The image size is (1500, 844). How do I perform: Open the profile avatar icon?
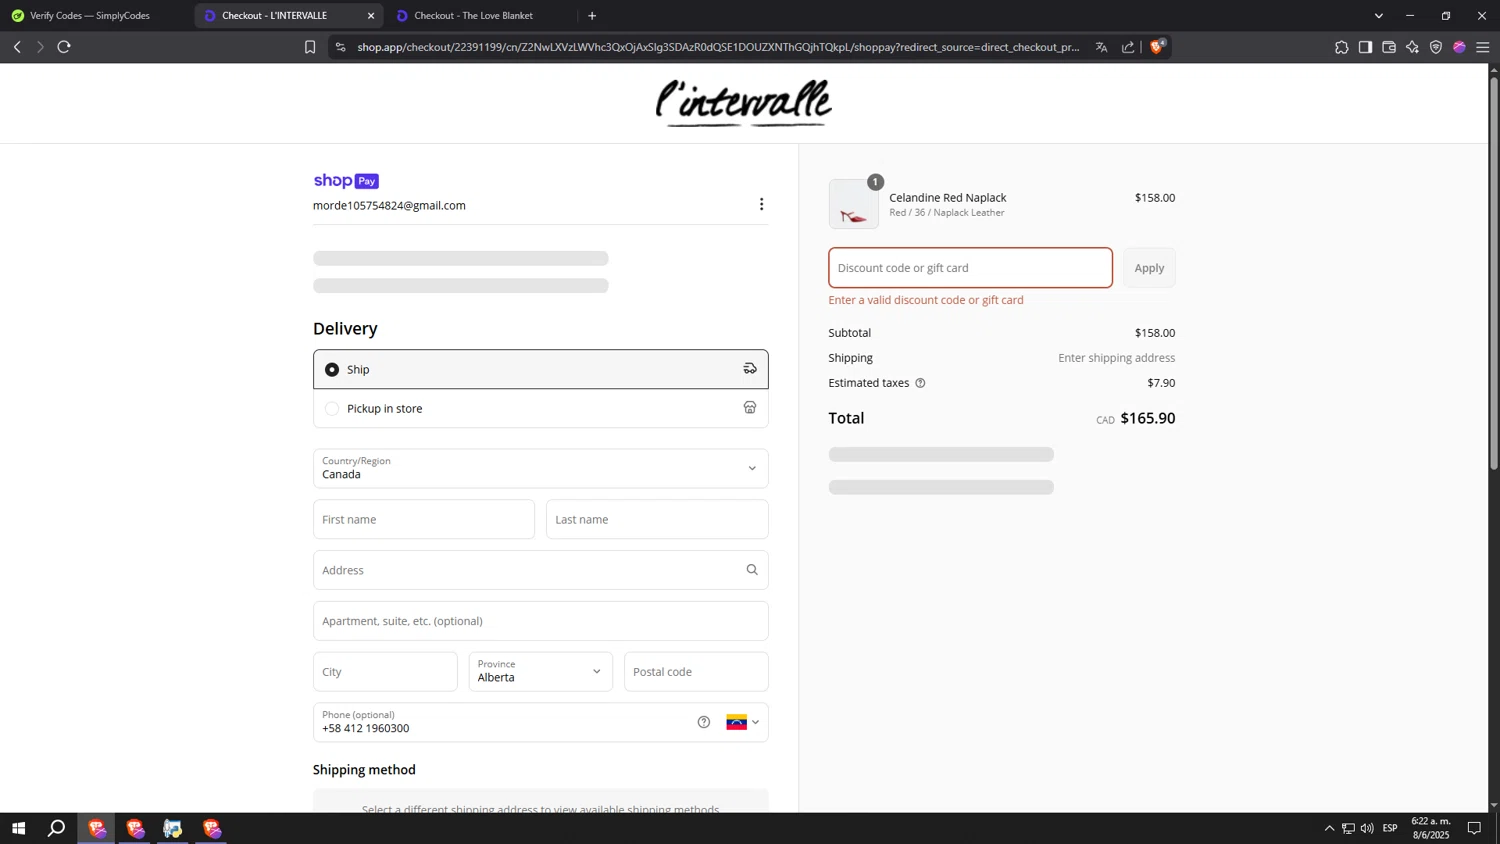click(1459, 47)
